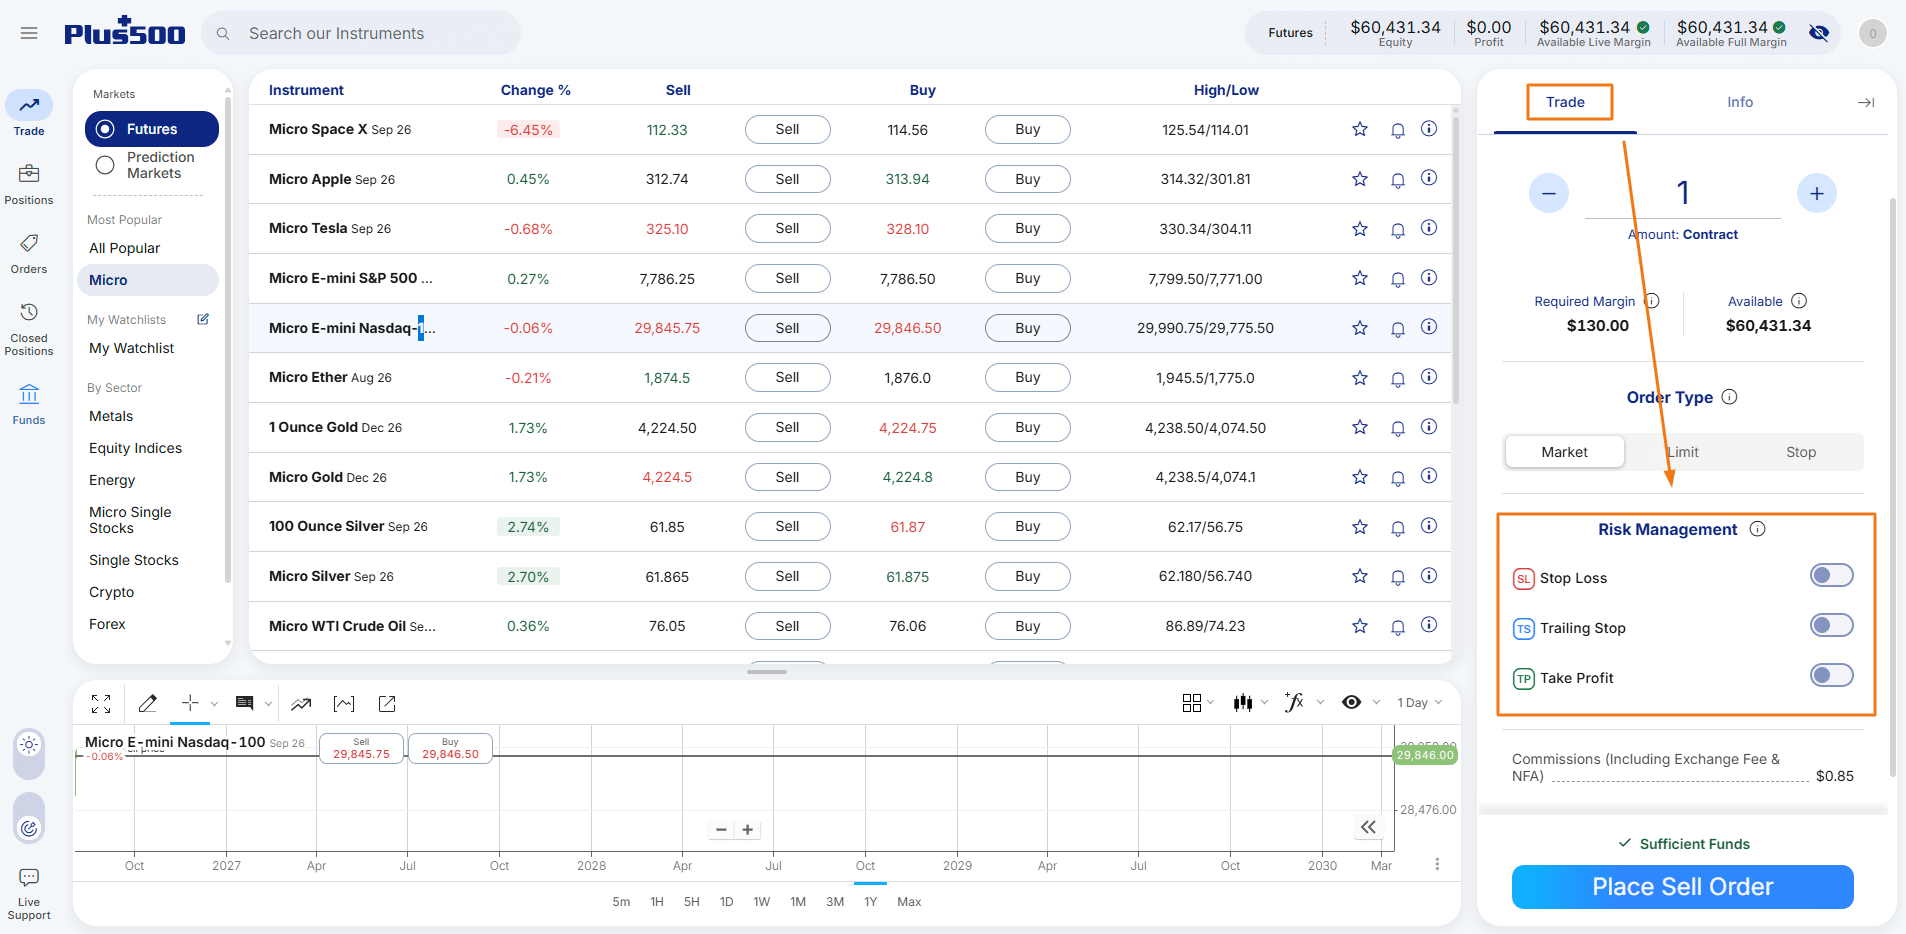Image resolution: width=1906 pixels, height=934 pixels.
Task: Expand the chart type candlestick dropdown
Action: 1250,703
